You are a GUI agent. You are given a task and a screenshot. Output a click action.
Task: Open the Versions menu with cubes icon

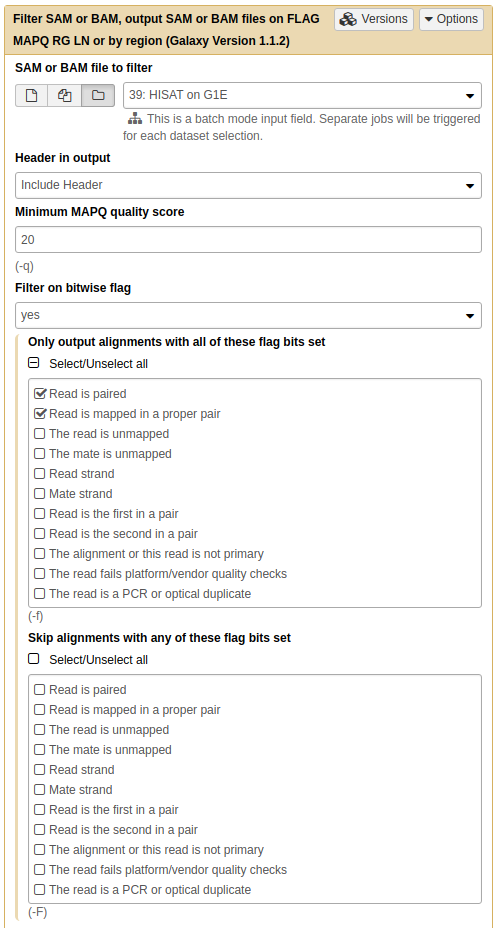374,19
